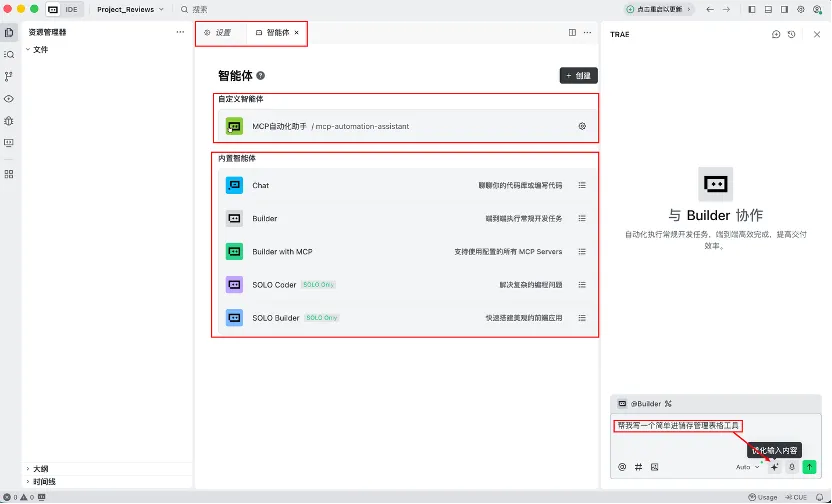832x504 pixels.
Task: Click the SOLO Only badge on SOLO Coder
Action: [318, 285]
